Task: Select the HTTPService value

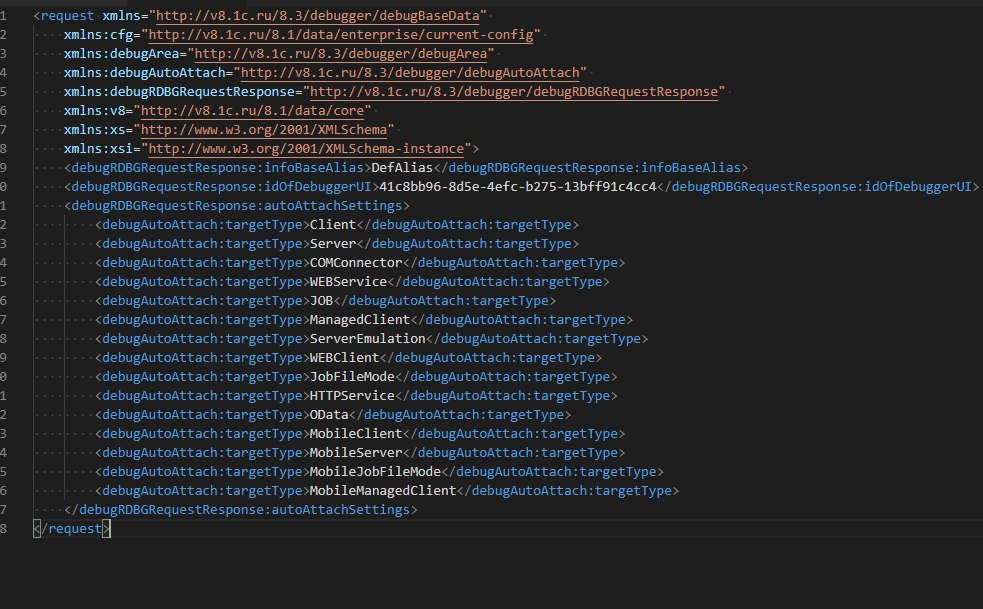Action: (x=352, y=396)
